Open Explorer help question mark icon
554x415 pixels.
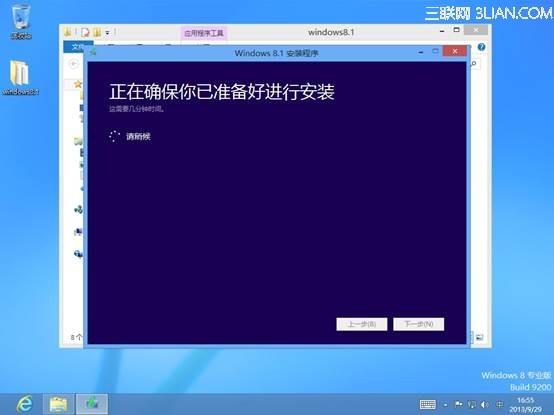[x=481, y=47]
